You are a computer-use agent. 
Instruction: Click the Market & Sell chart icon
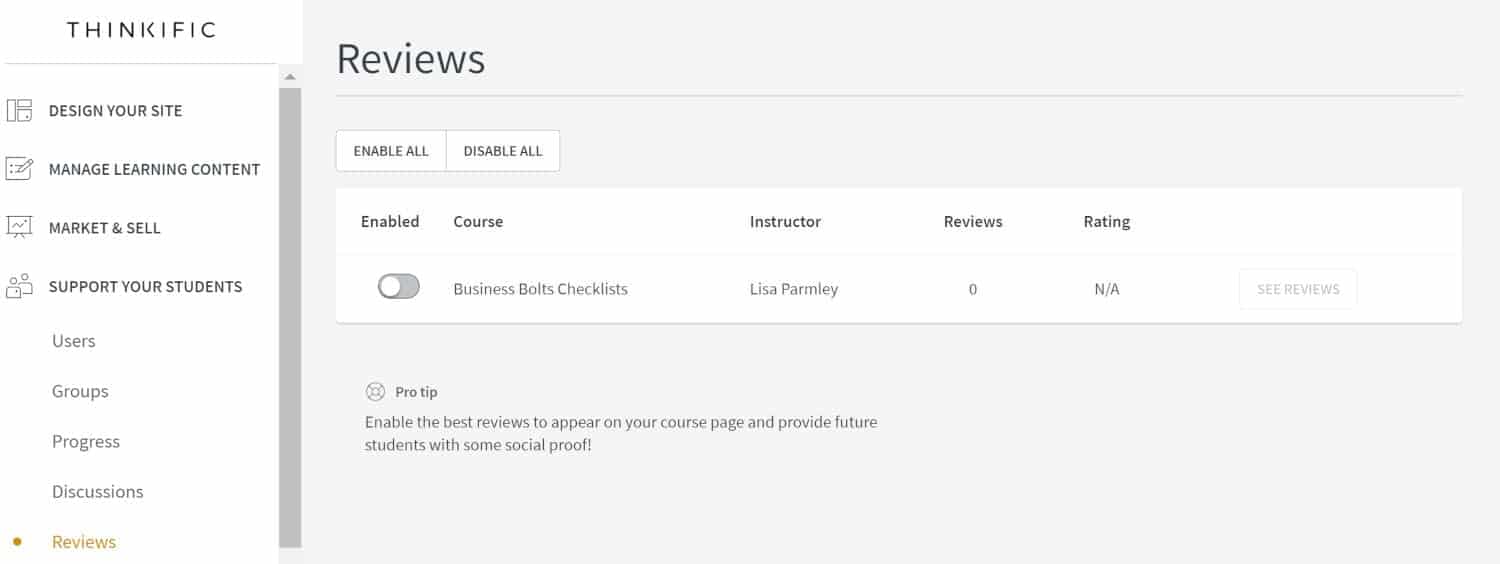tap(19, 227)
